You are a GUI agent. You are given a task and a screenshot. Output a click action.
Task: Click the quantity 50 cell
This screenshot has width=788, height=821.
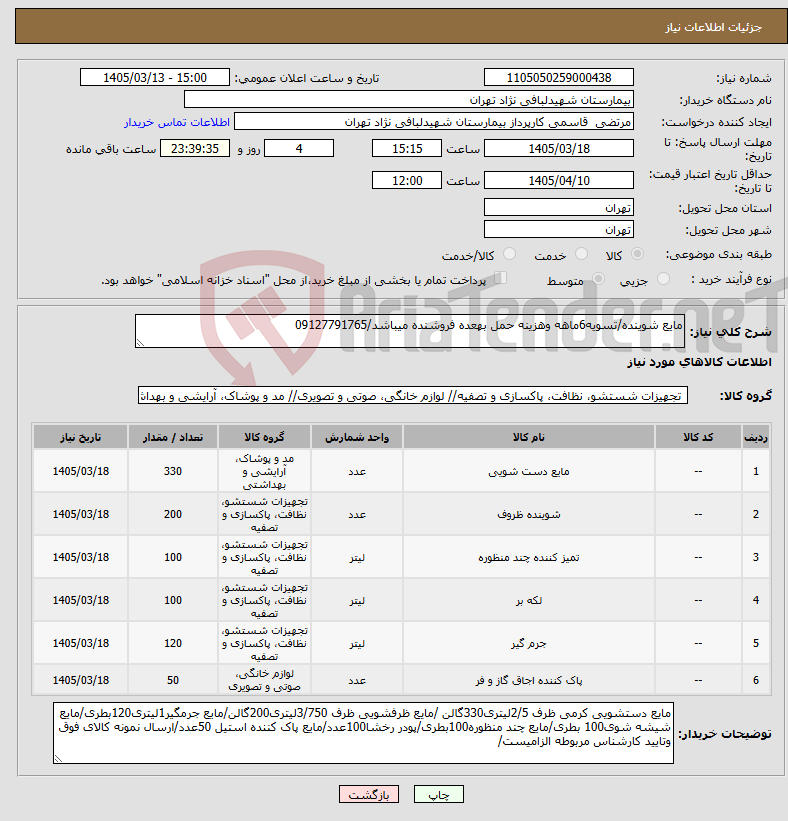pyautogui.click(x=173, y=680)
